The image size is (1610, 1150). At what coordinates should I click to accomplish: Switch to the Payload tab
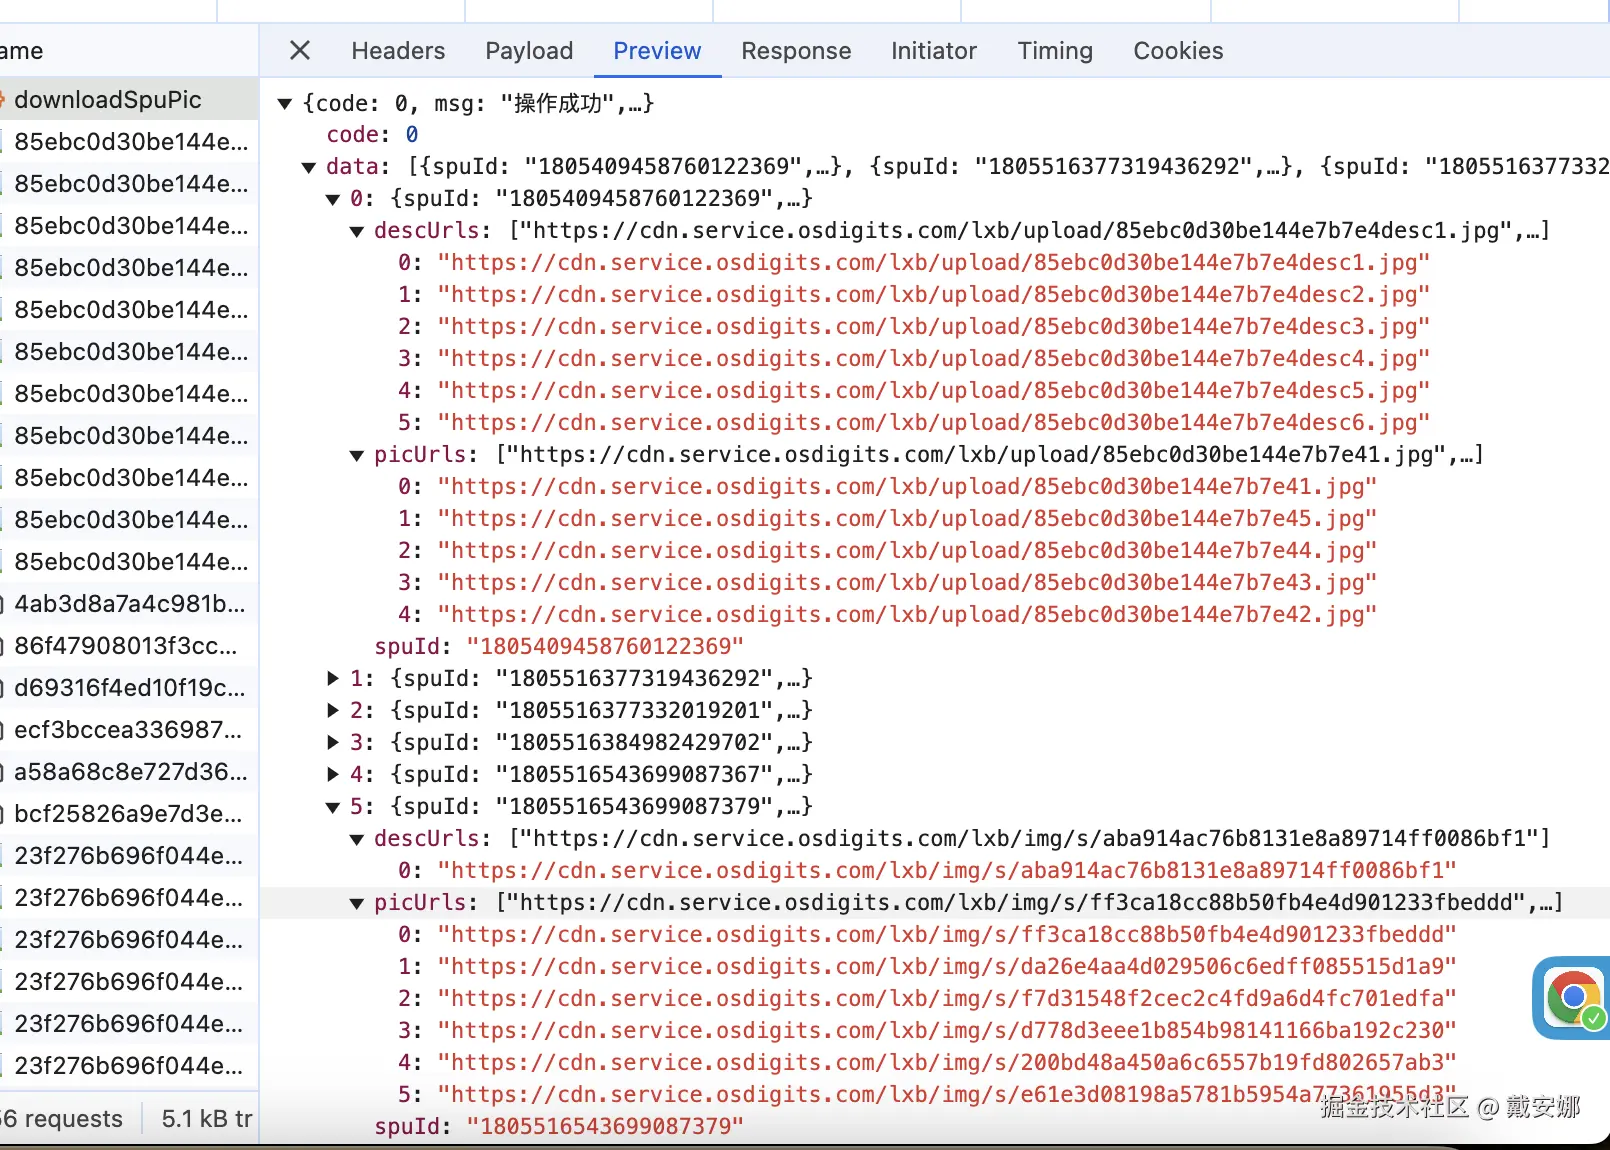coord(529,51)
